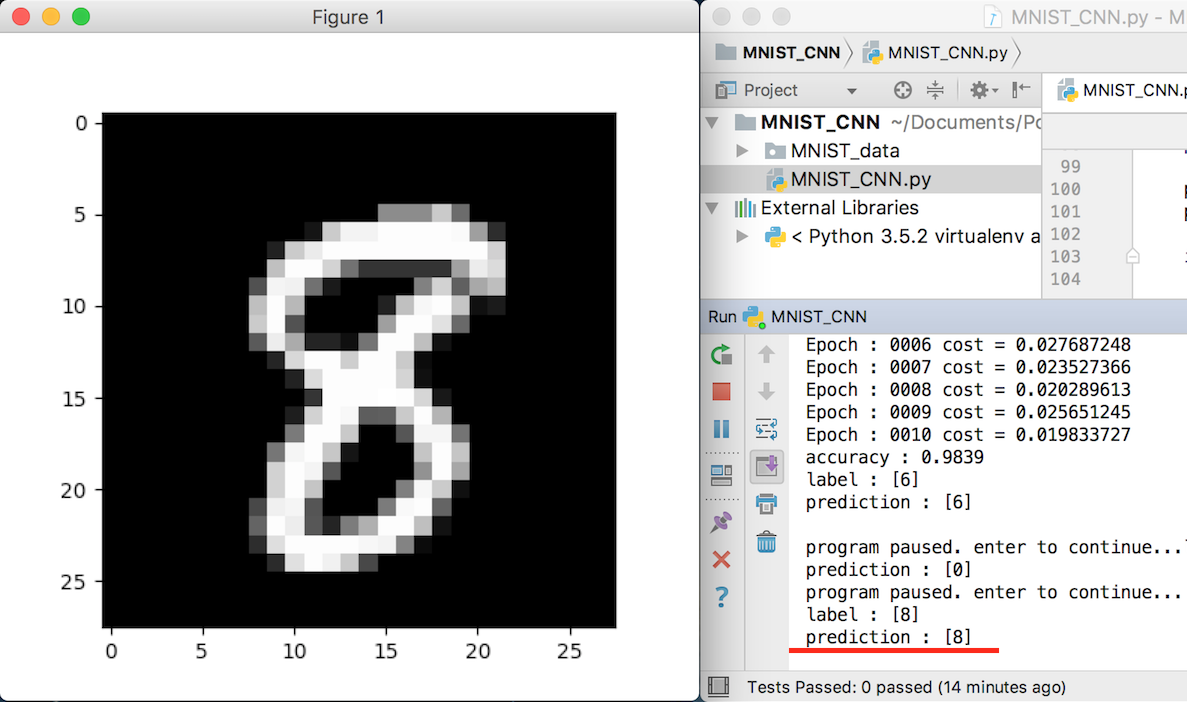Move up the stack trace with up arrow

(766, 354)
